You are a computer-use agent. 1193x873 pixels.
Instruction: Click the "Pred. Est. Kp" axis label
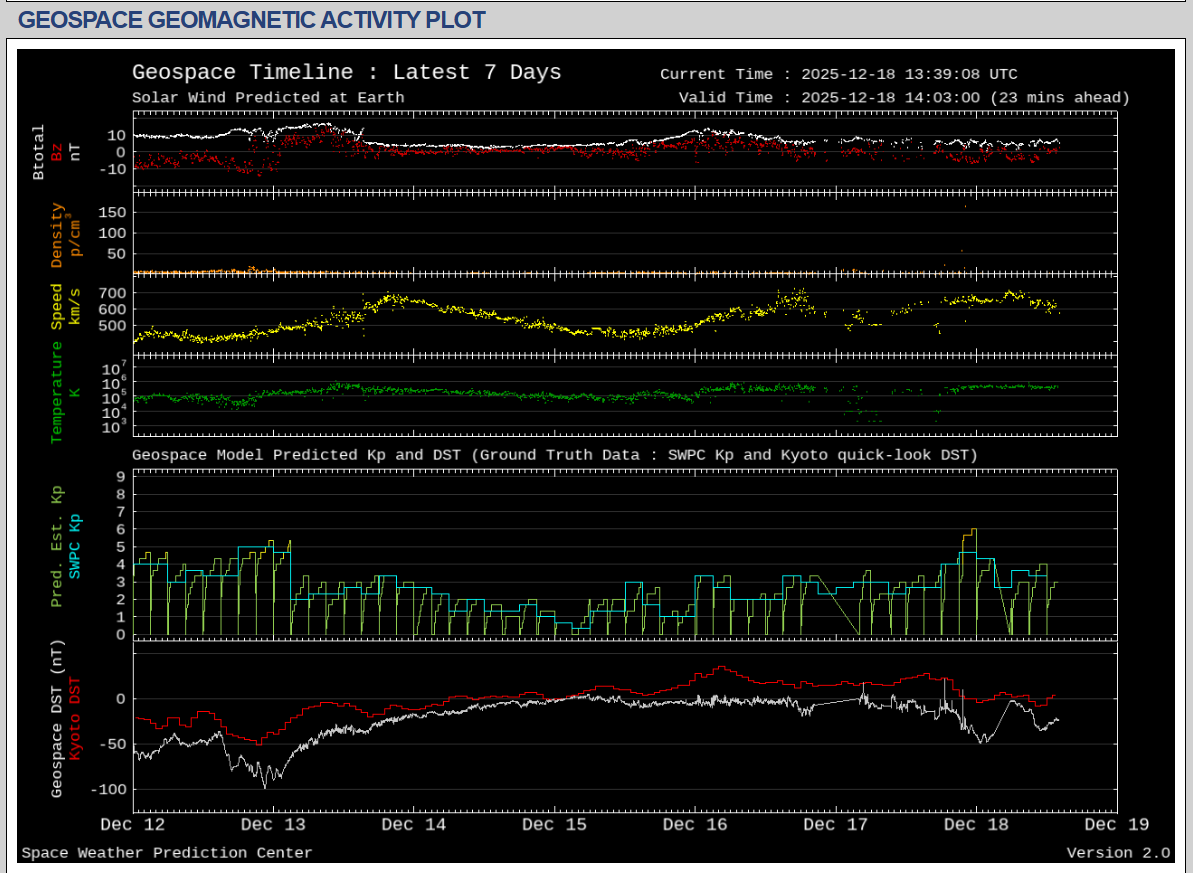point(57,546)
